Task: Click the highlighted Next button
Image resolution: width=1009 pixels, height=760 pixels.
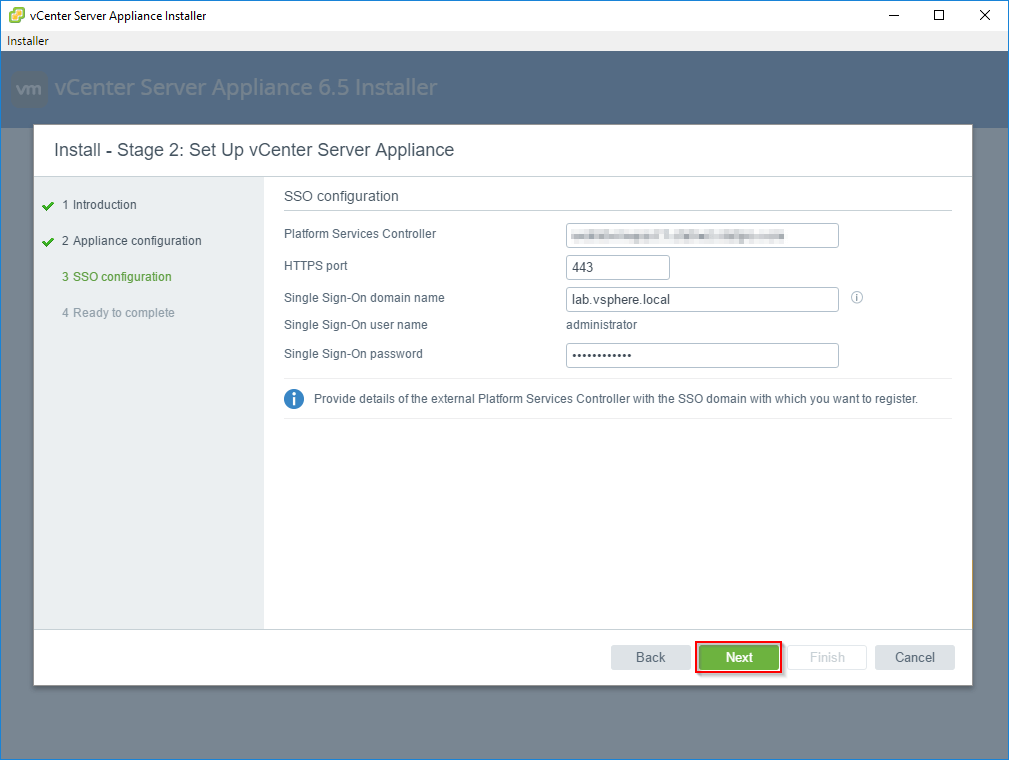Action: point(738,657)
